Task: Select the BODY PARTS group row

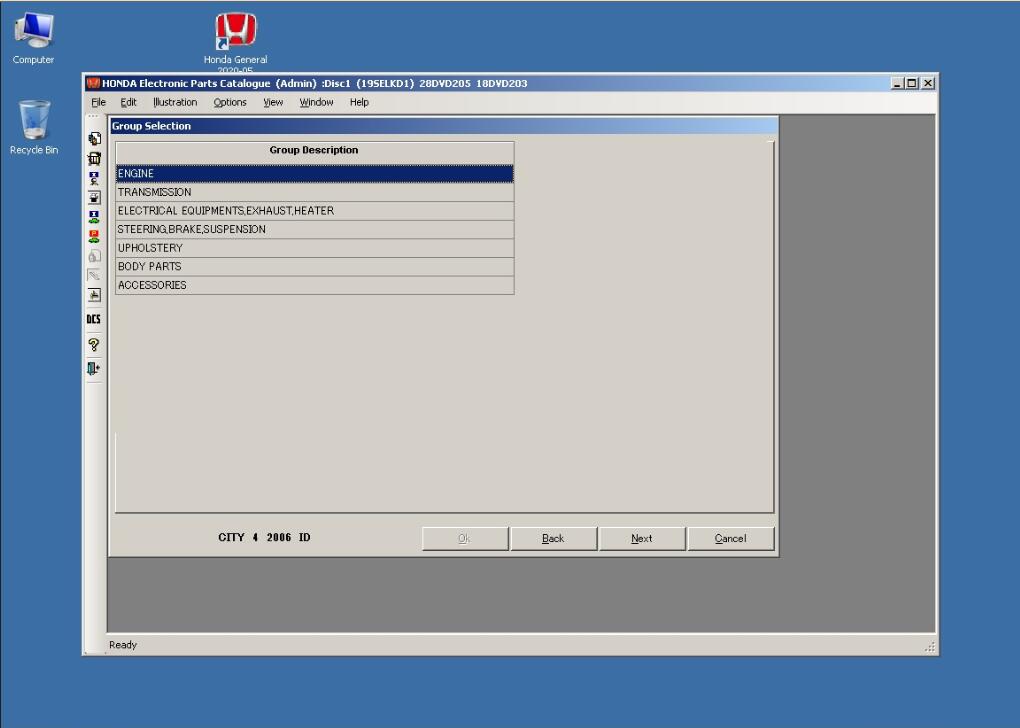Action: point(315,266)
